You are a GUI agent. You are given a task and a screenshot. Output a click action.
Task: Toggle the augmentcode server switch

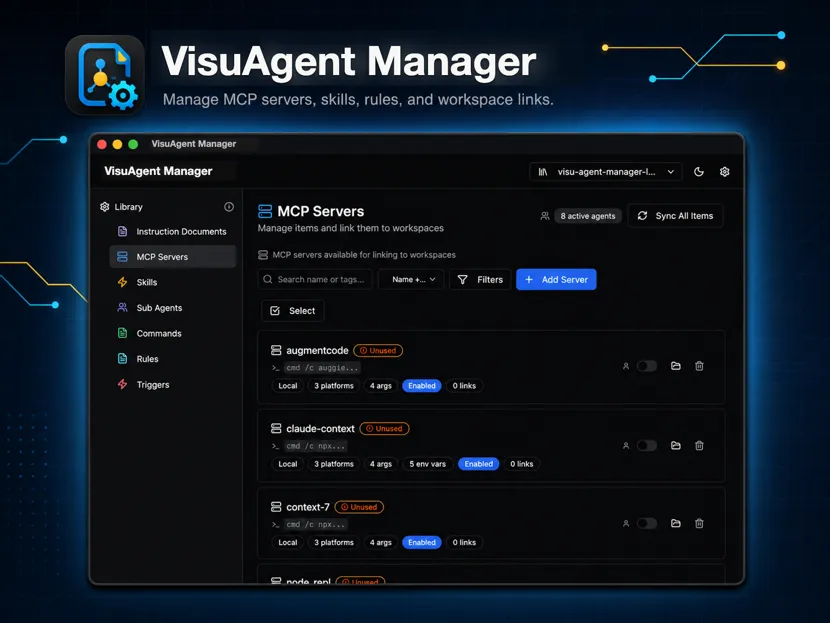[646, 366]
